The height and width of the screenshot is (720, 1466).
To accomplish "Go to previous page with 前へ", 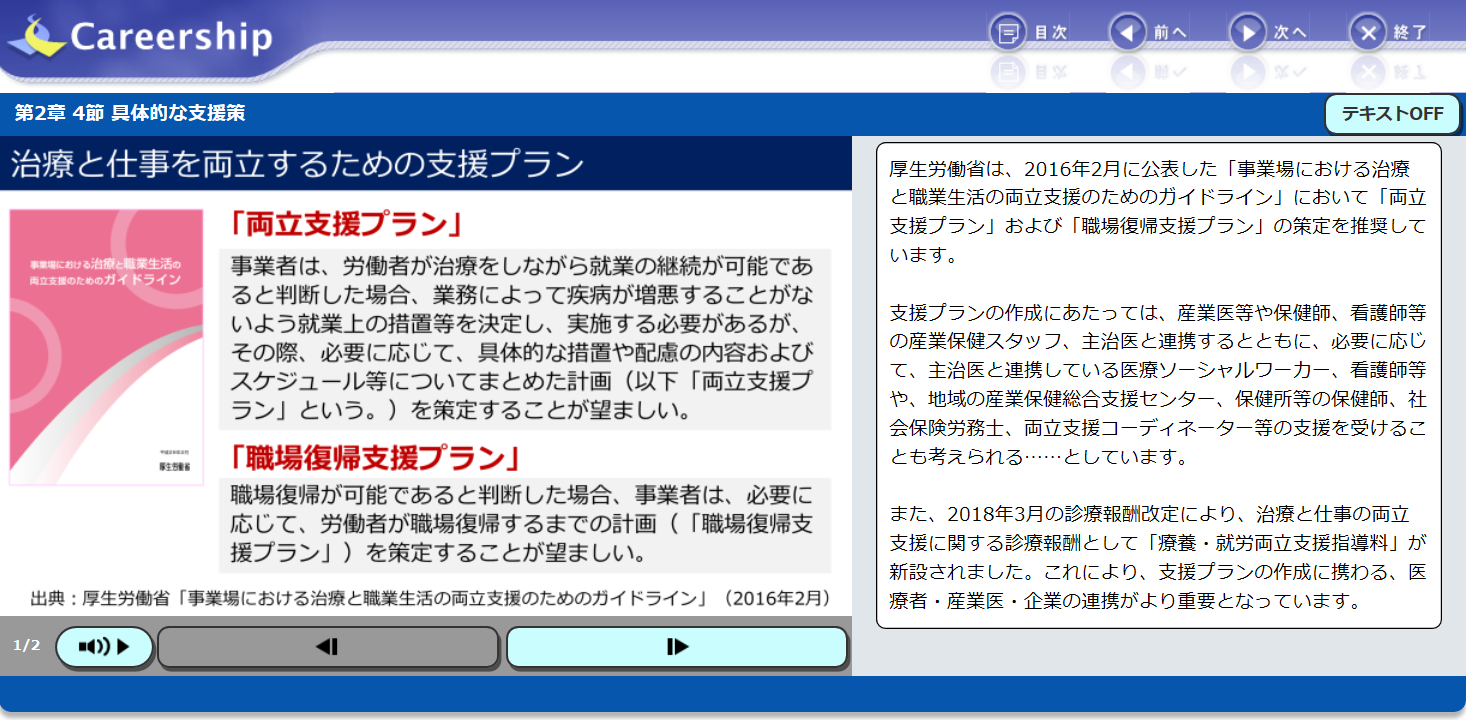I will (1148, 33).
